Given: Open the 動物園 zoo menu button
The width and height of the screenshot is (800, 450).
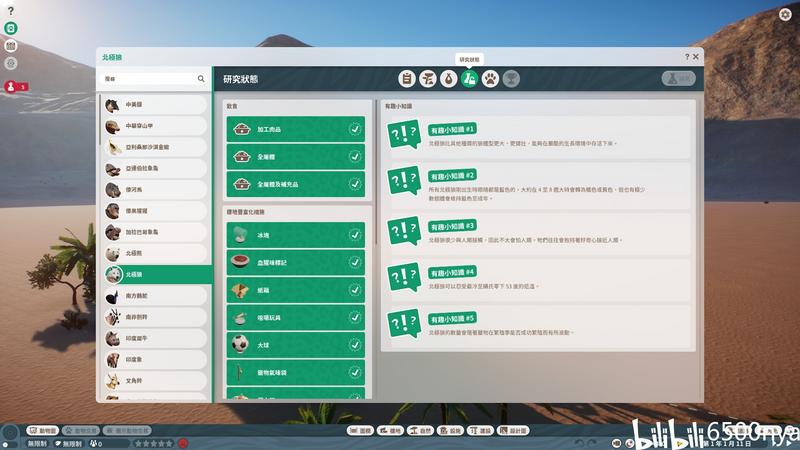Looking at the screenshot, I should [x=43, y=431].
